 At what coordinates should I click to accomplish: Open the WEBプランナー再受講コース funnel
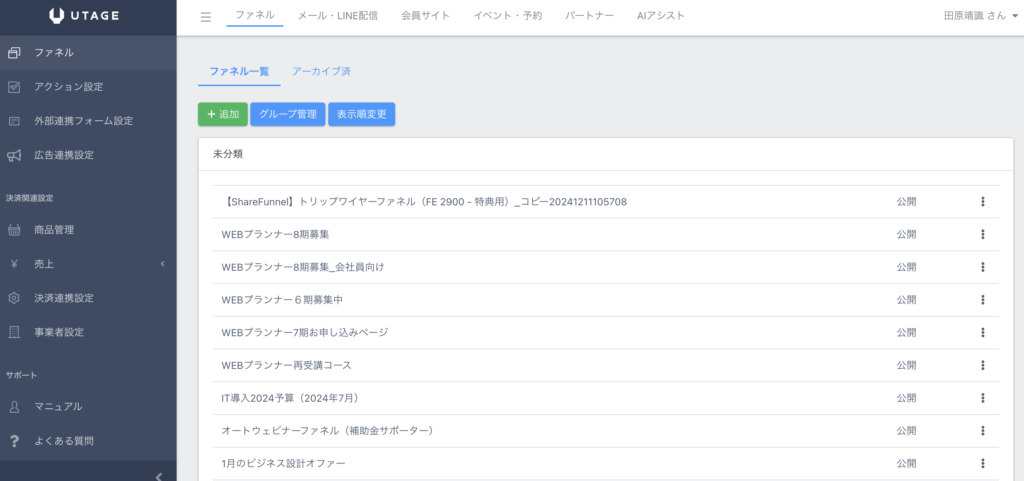(287, 365)
